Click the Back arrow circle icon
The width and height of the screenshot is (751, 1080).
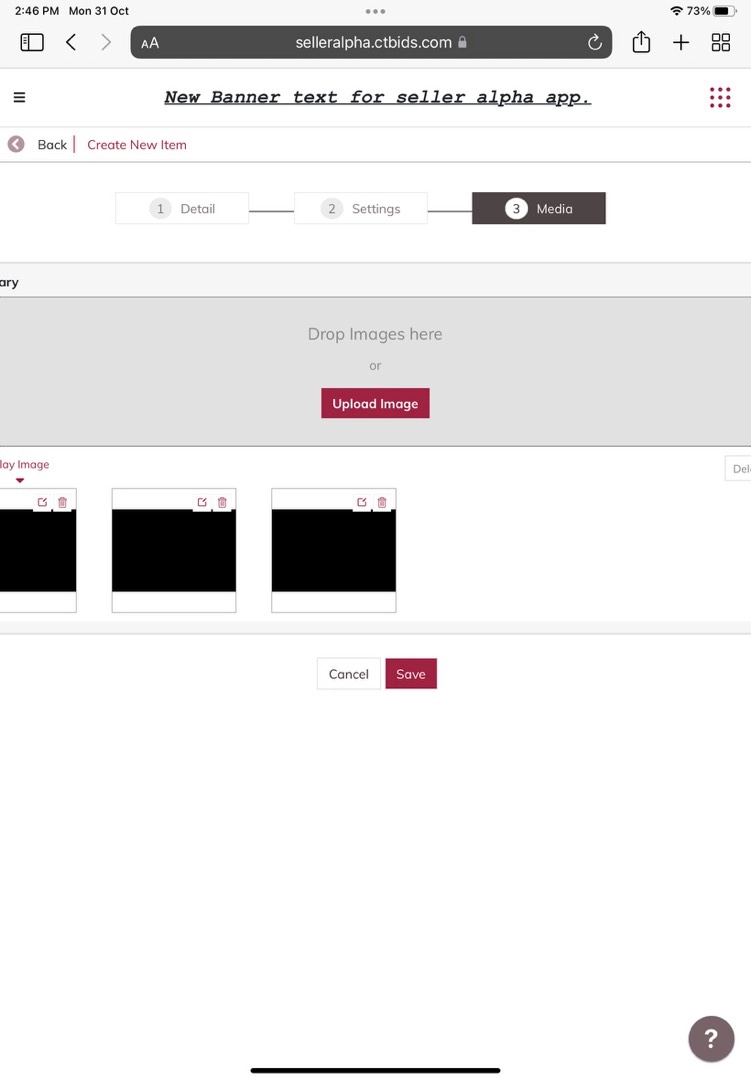coord(16,144)
